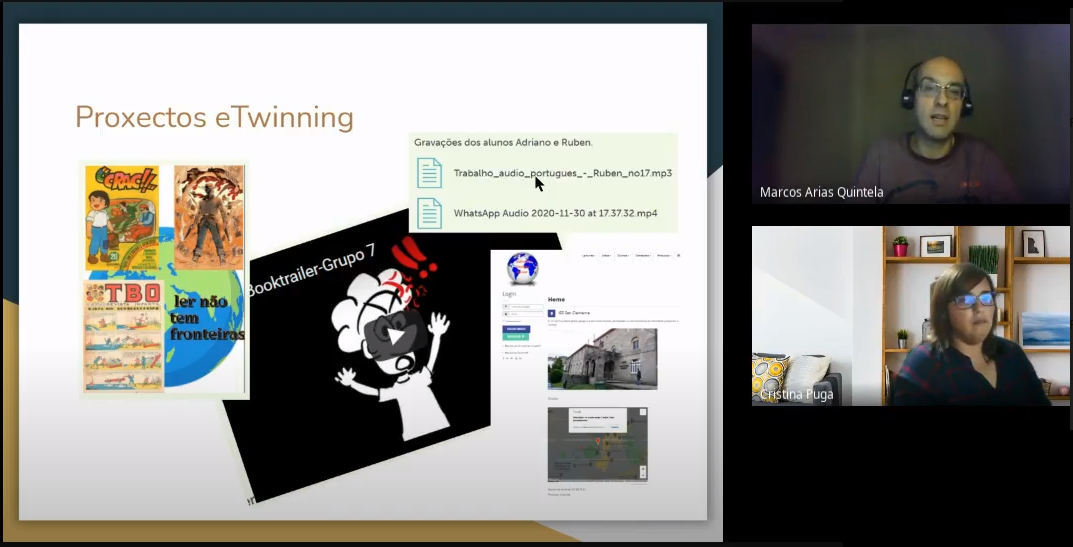Select Cristina Puga's webcam tile
The height and width of the screenshot is (547, 1073).
(x=910, y=316)
